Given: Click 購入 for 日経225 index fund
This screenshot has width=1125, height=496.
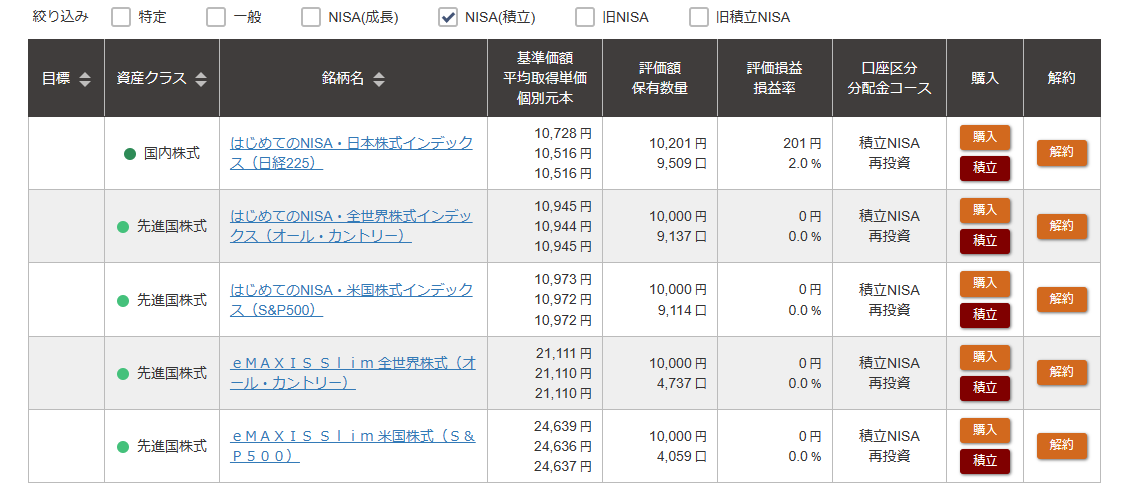Looking at the screenshot, I should coord(985,137).
